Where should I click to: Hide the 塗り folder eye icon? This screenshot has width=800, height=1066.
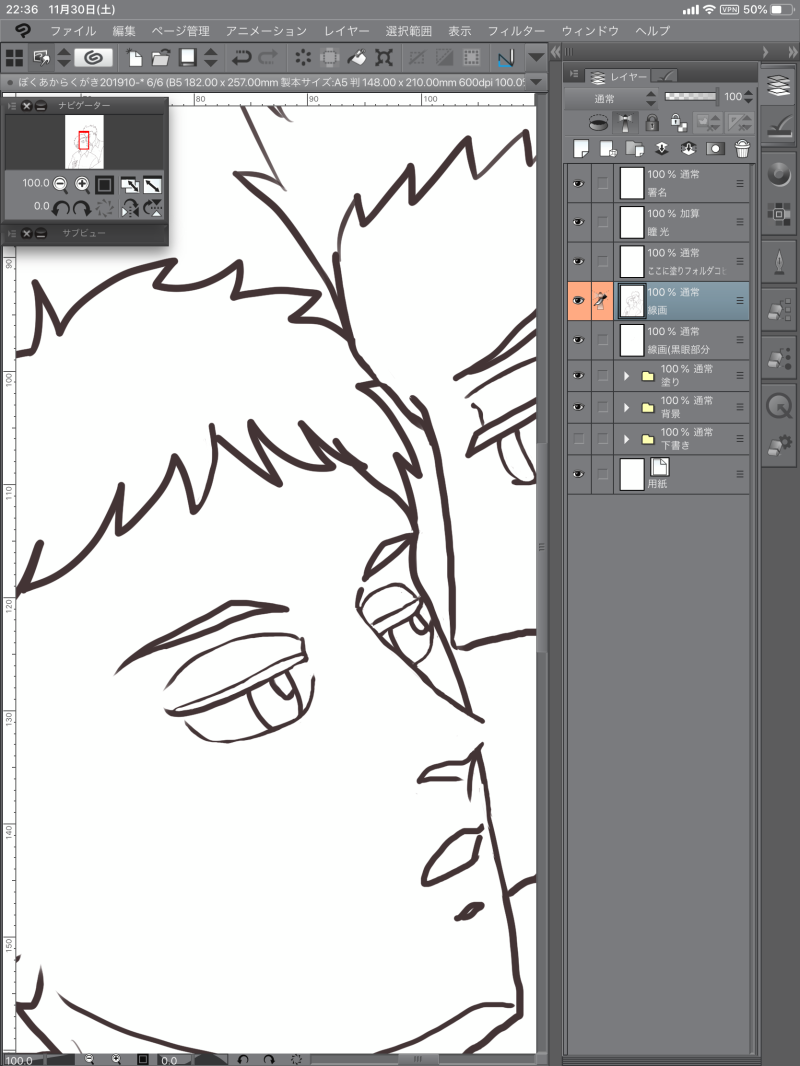[x=578, y=375]
